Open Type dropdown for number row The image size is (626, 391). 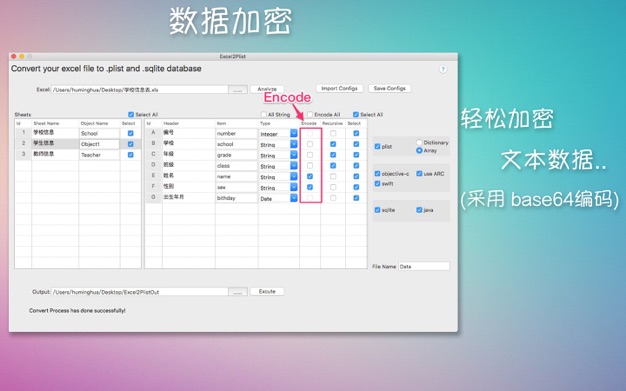click(294, 134)
